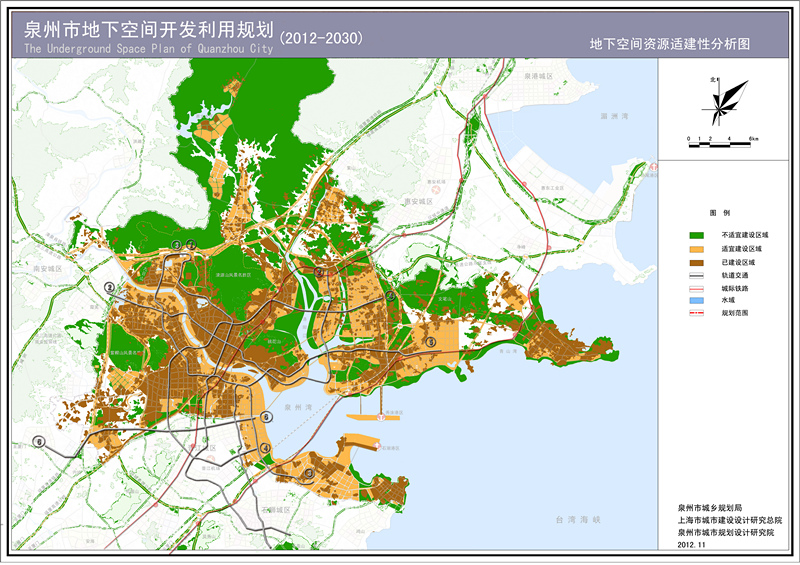Click the 2012.11 date text
Viewport: 800px width, 565px height.
pyautogui.click(x=691, y=545)
